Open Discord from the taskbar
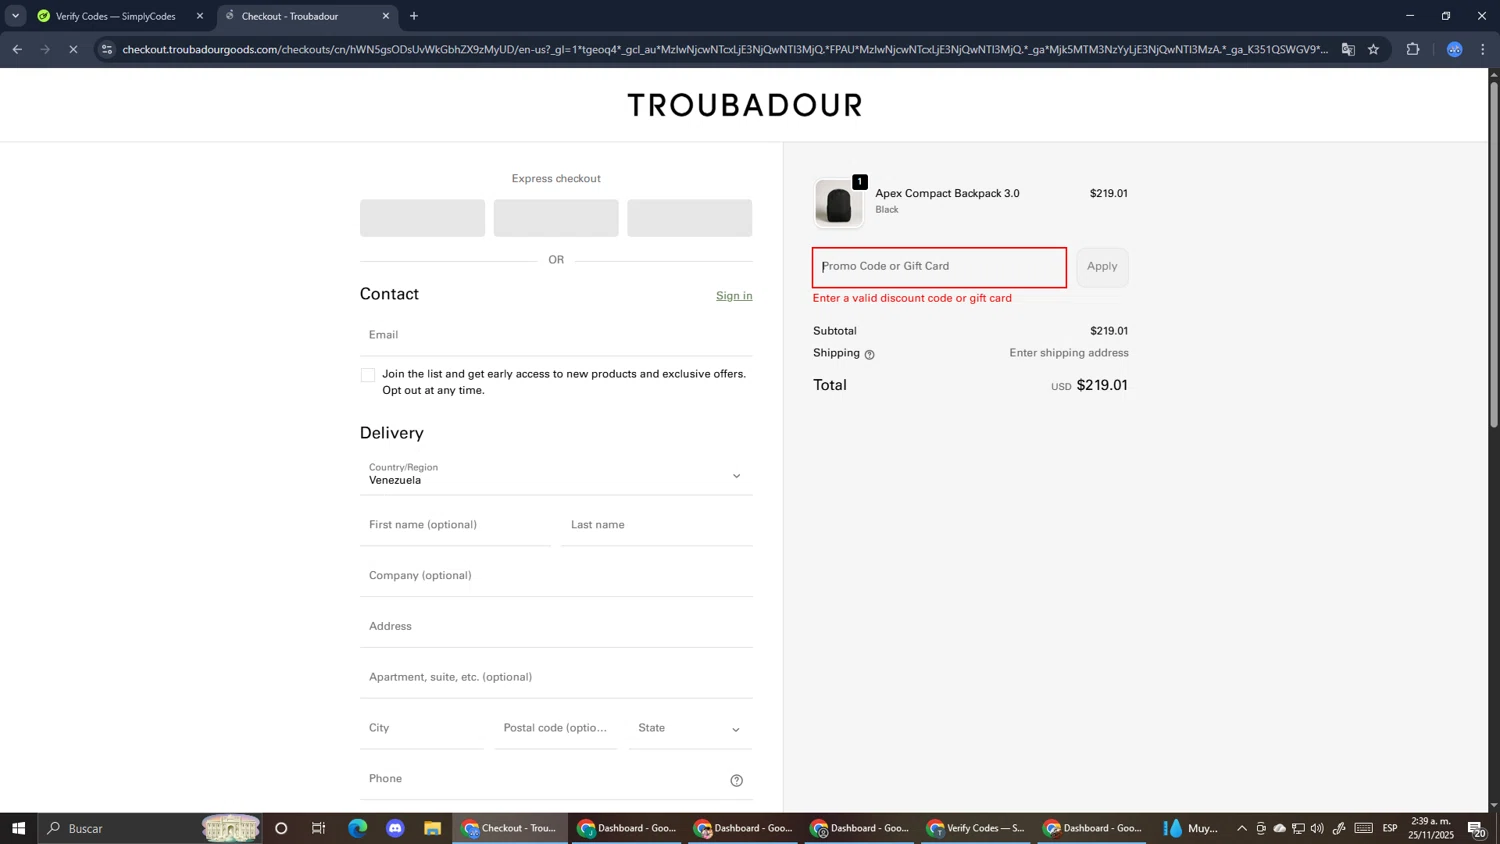This screenshot has width=1500, height=844. (x=395, y=828)
